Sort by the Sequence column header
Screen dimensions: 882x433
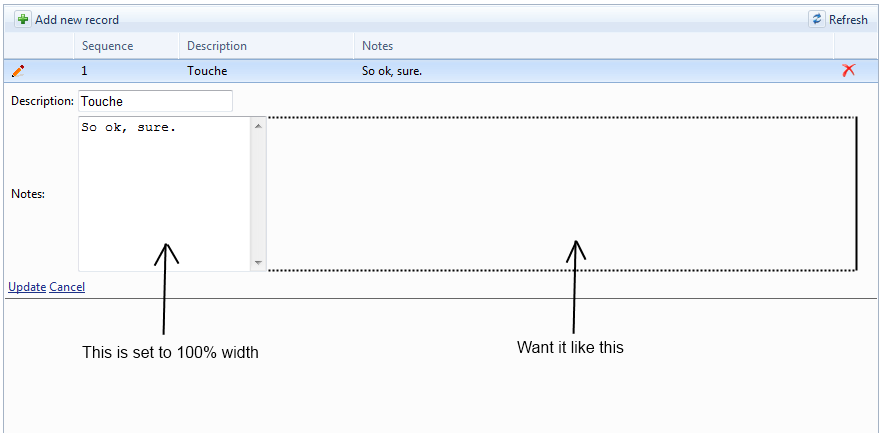coord(107,46)
